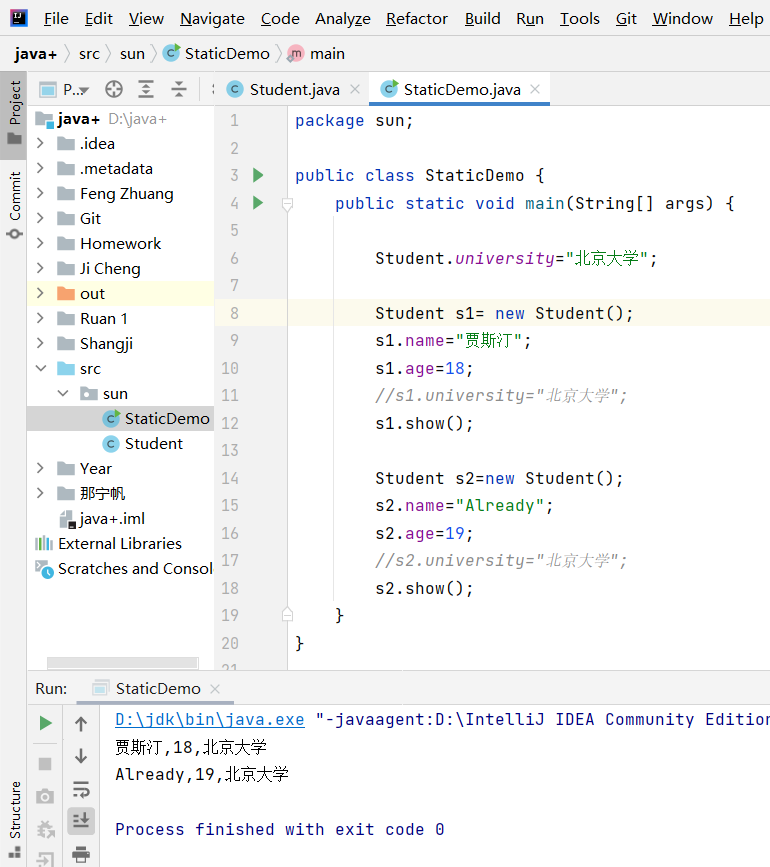Image resolution: width=770 pixels, height=867 pixels.
Task: Click the StaticDemo breadcrumb in navigation bar
Action: [x=226, y=54]
